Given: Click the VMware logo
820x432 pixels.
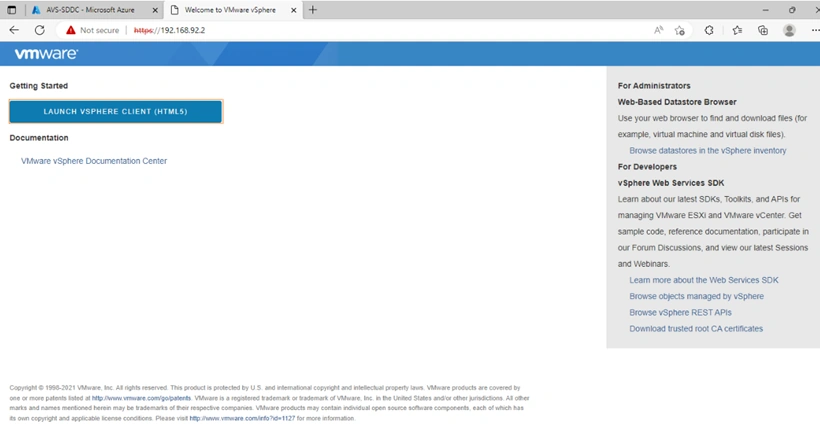Looking at the screenshot, I should [x=46, y=53].
